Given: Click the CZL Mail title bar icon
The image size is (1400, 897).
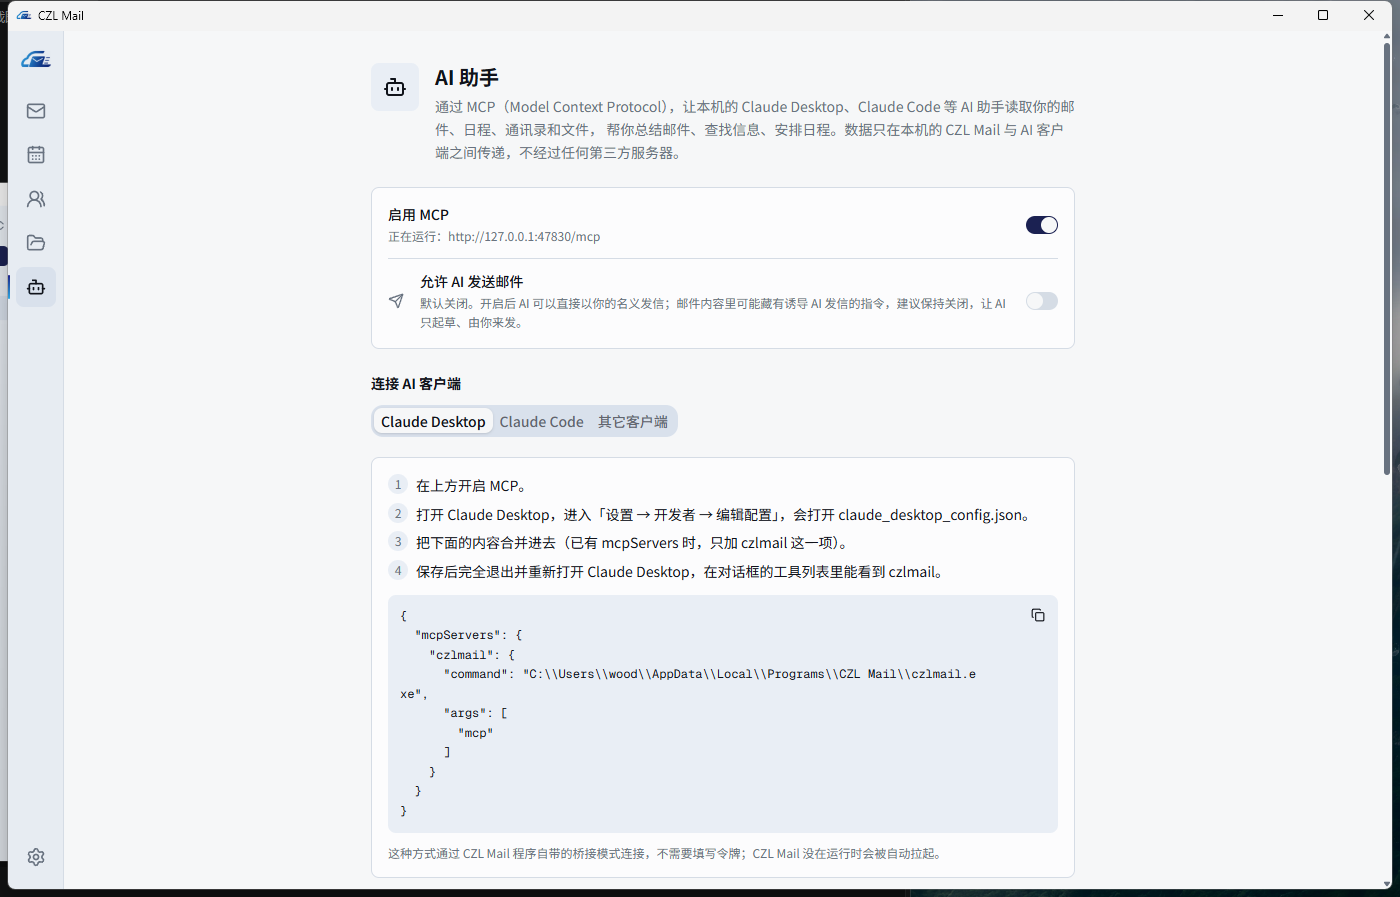Looking at the screenshot, I should 24,15.
